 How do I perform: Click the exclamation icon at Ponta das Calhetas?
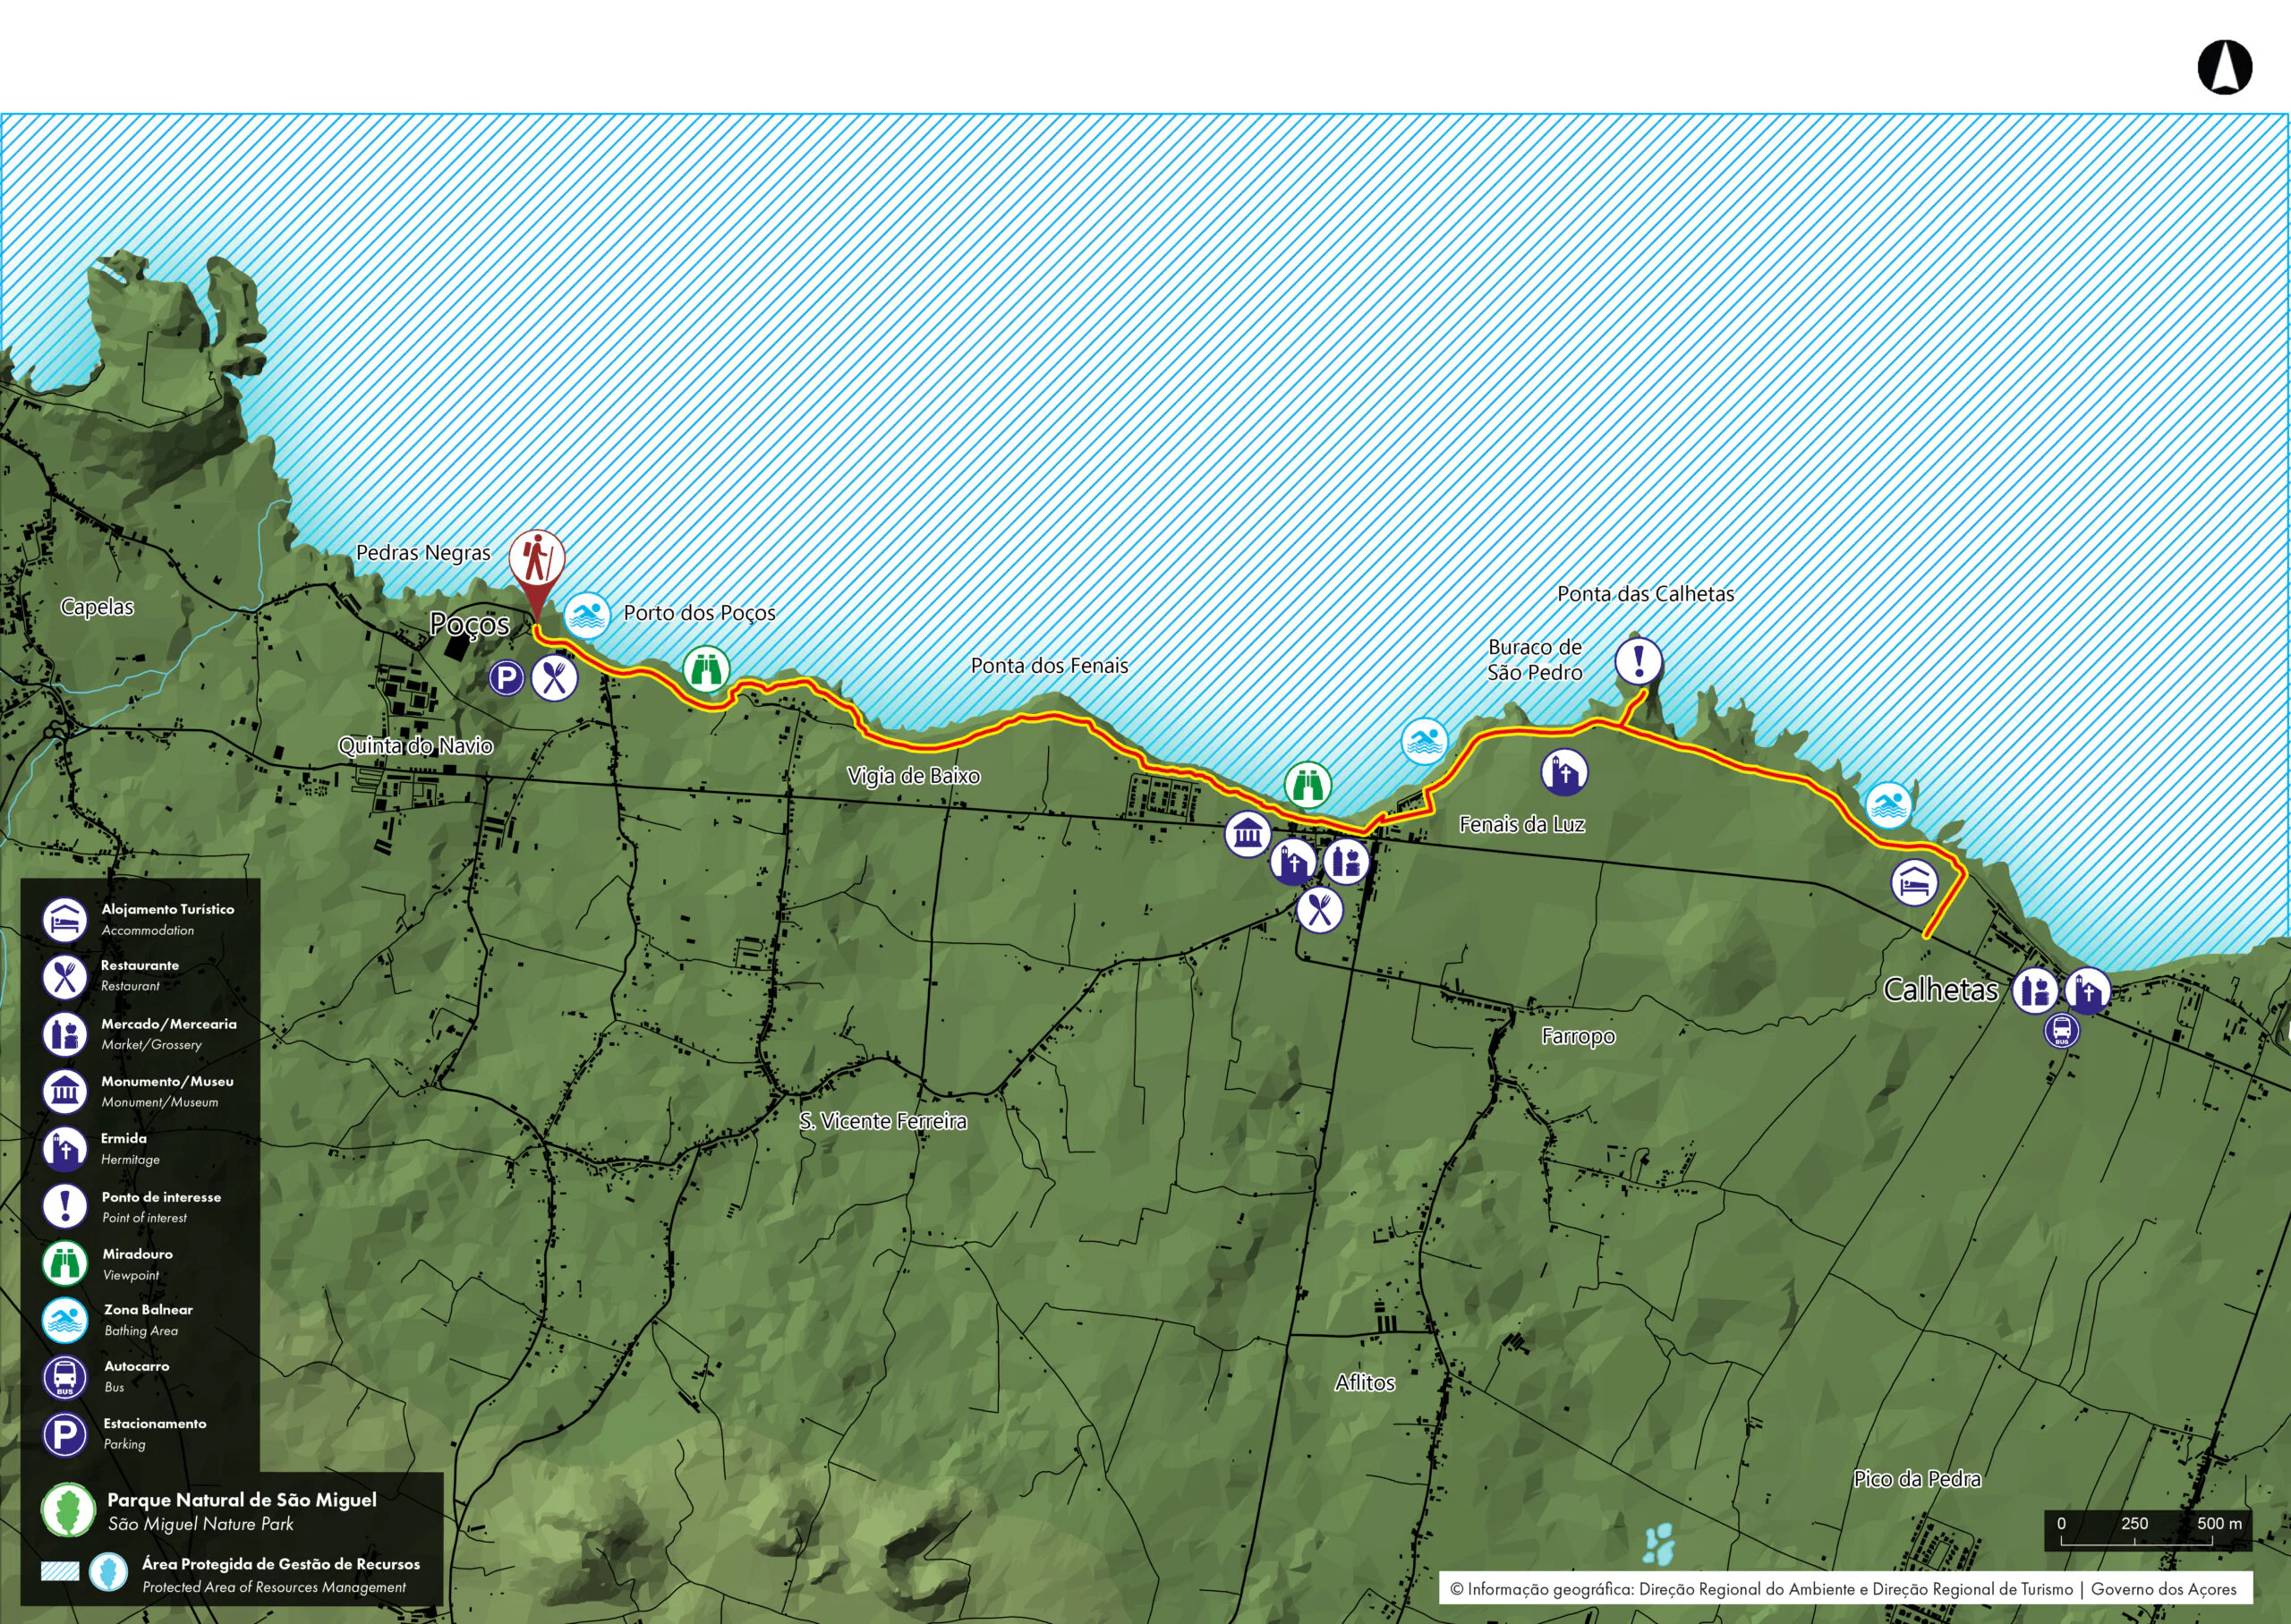click(x=1638, y=661)
